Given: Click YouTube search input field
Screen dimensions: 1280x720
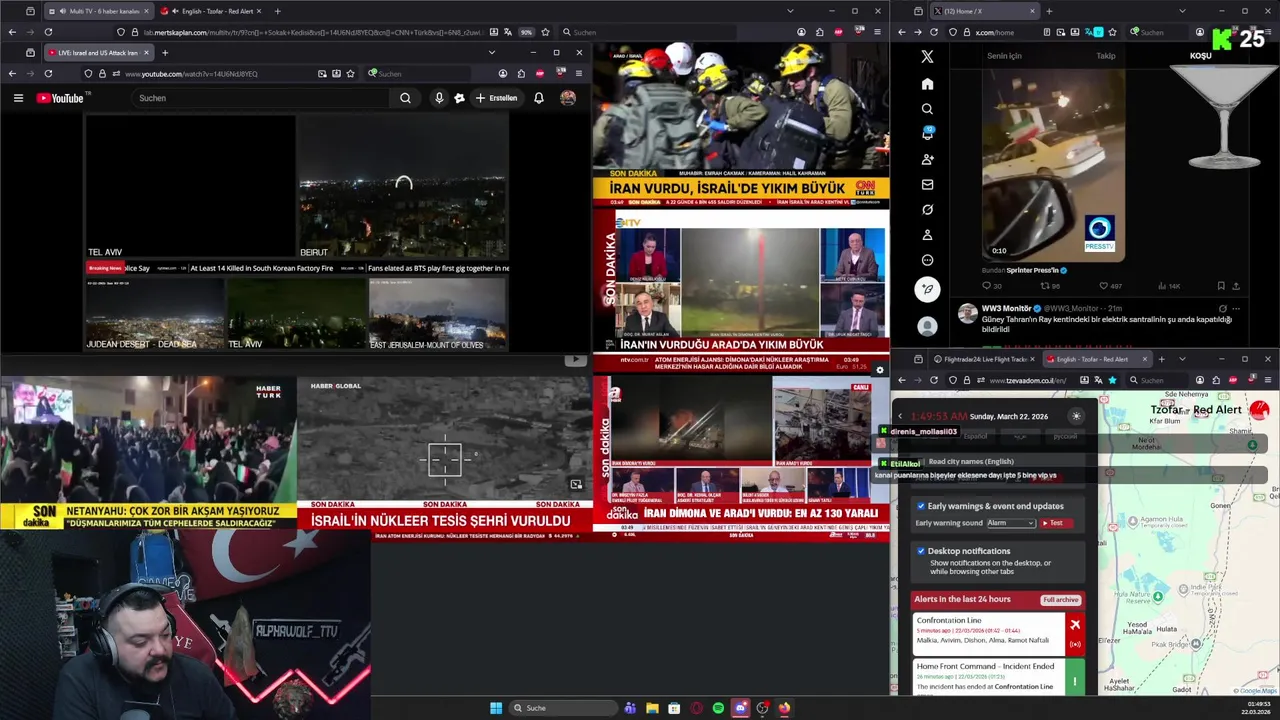Looking at the screenshot, I should 258,98.
